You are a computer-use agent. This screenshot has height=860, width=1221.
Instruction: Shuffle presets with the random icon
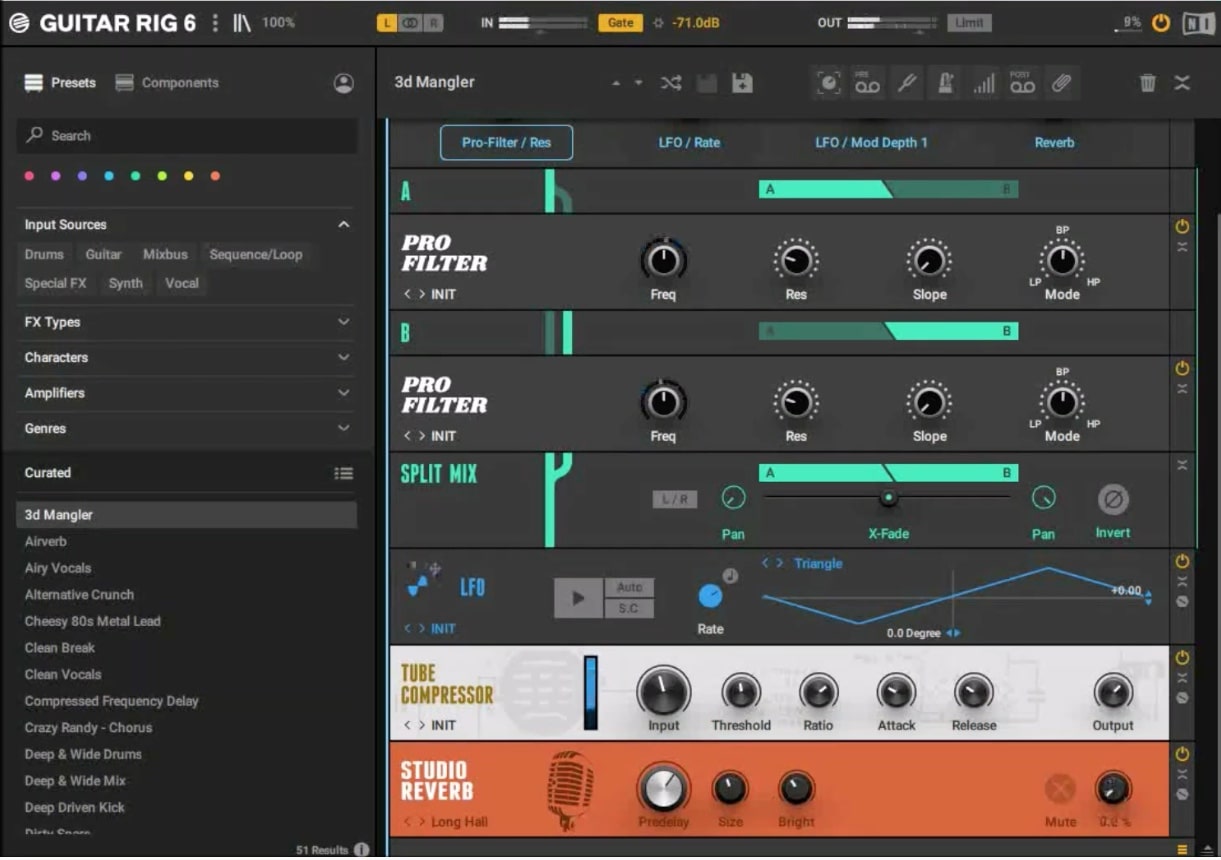click(671, 83)
